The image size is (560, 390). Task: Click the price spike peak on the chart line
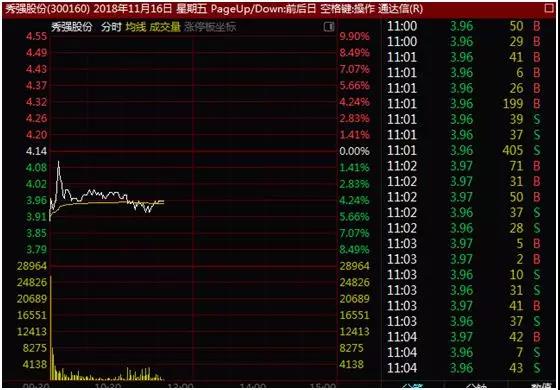pyautogui.click(x=59, y=162)
